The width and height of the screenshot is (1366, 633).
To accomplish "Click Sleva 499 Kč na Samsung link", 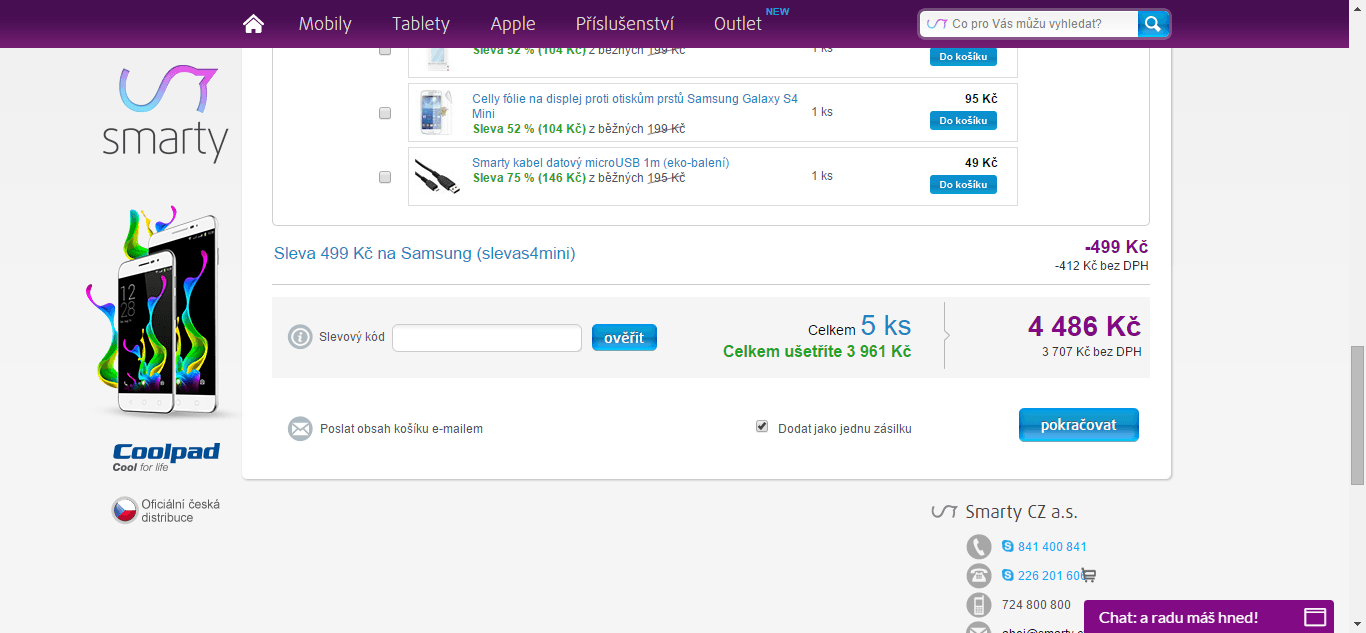I will (x=425, y=254).
